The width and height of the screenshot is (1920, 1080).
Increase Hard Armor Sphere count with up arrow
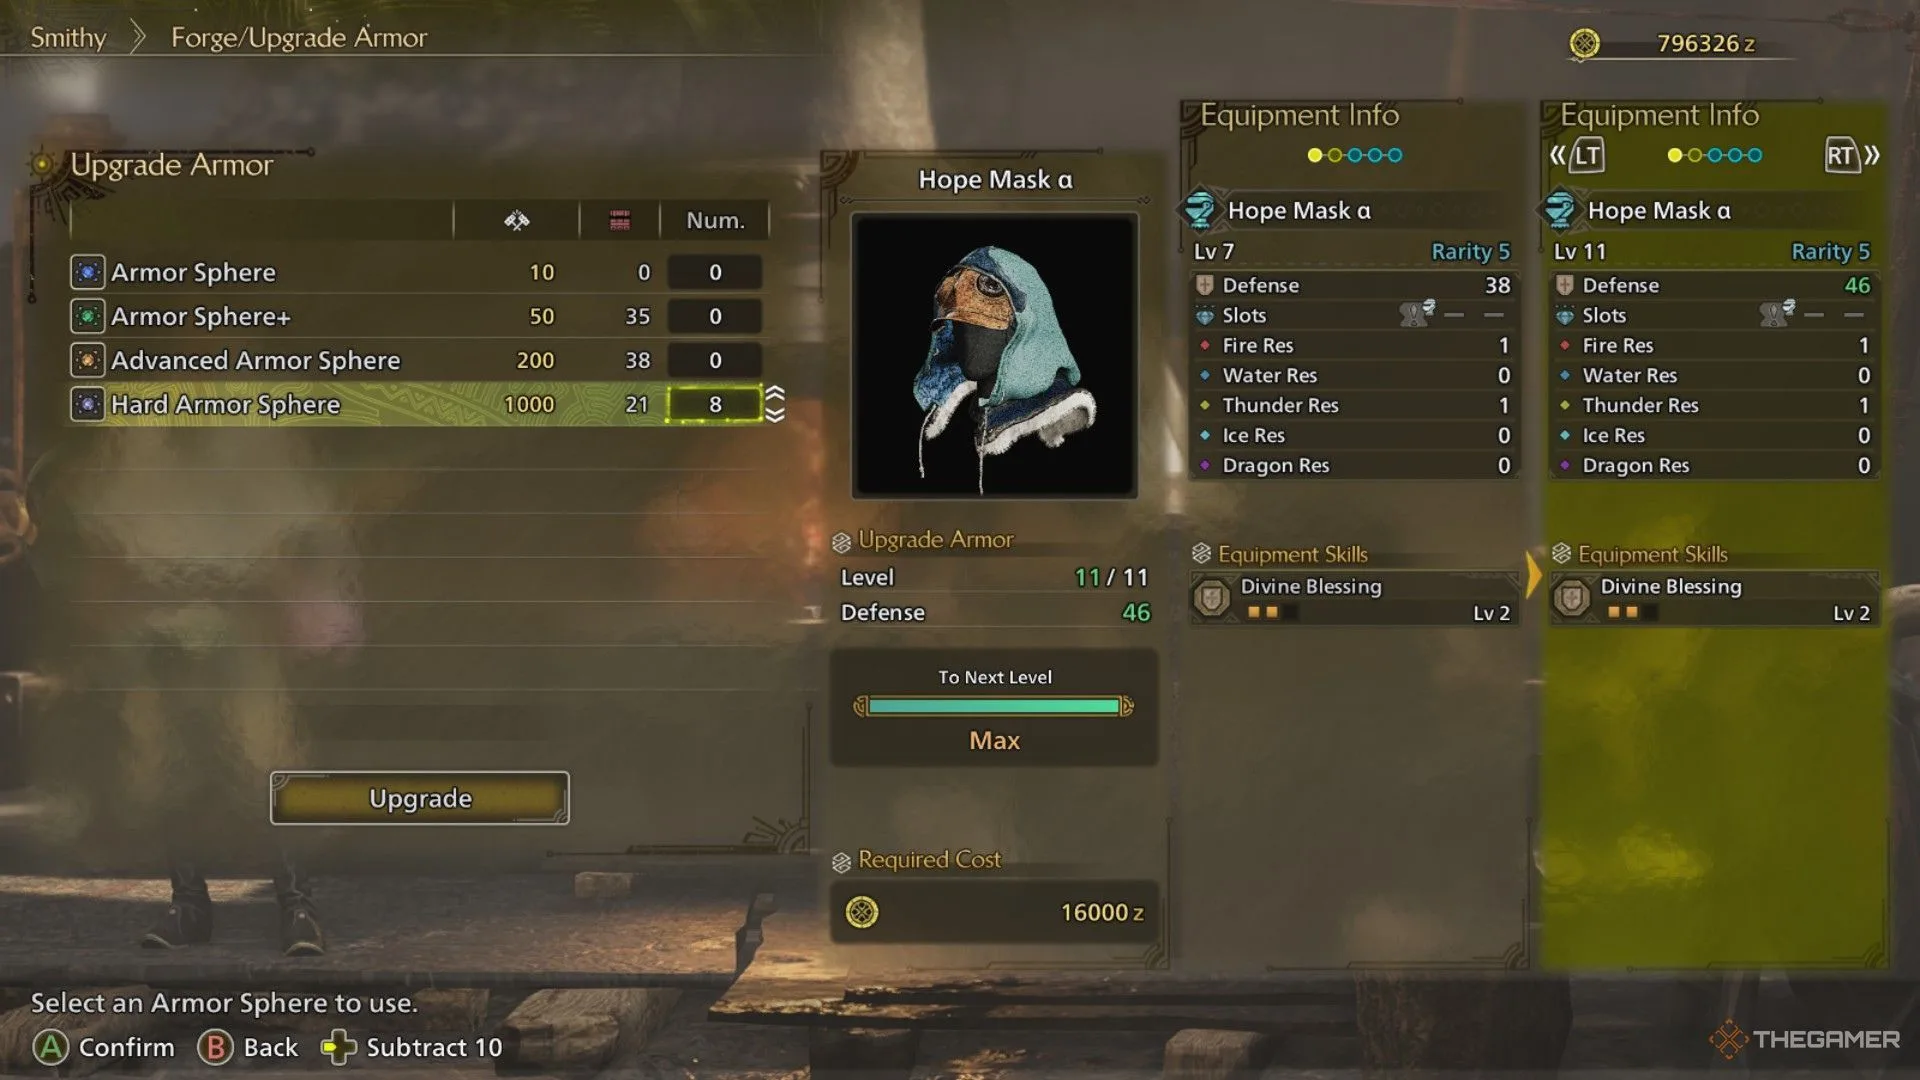775,393
